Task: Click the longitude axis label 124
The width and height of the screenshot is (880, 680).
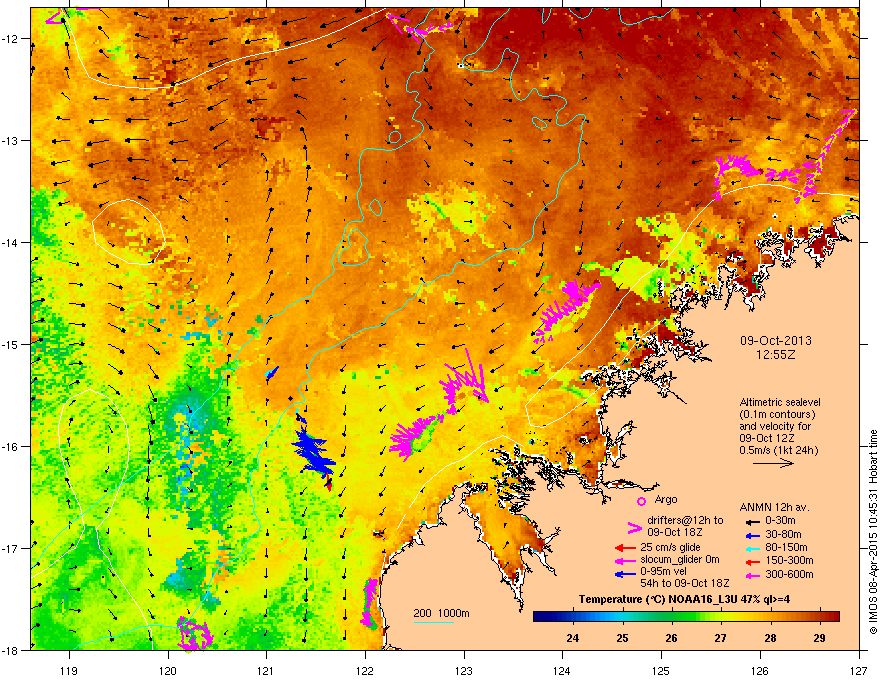Action: (x=562, y=670)
